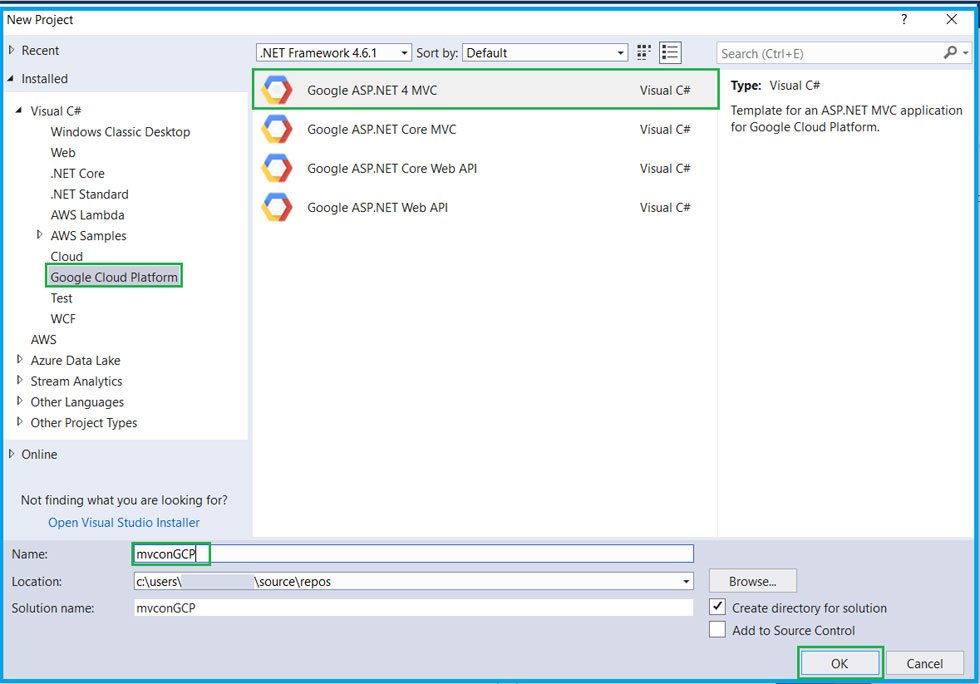Expand the AWS Samples tree node

(x=40, y=235)
